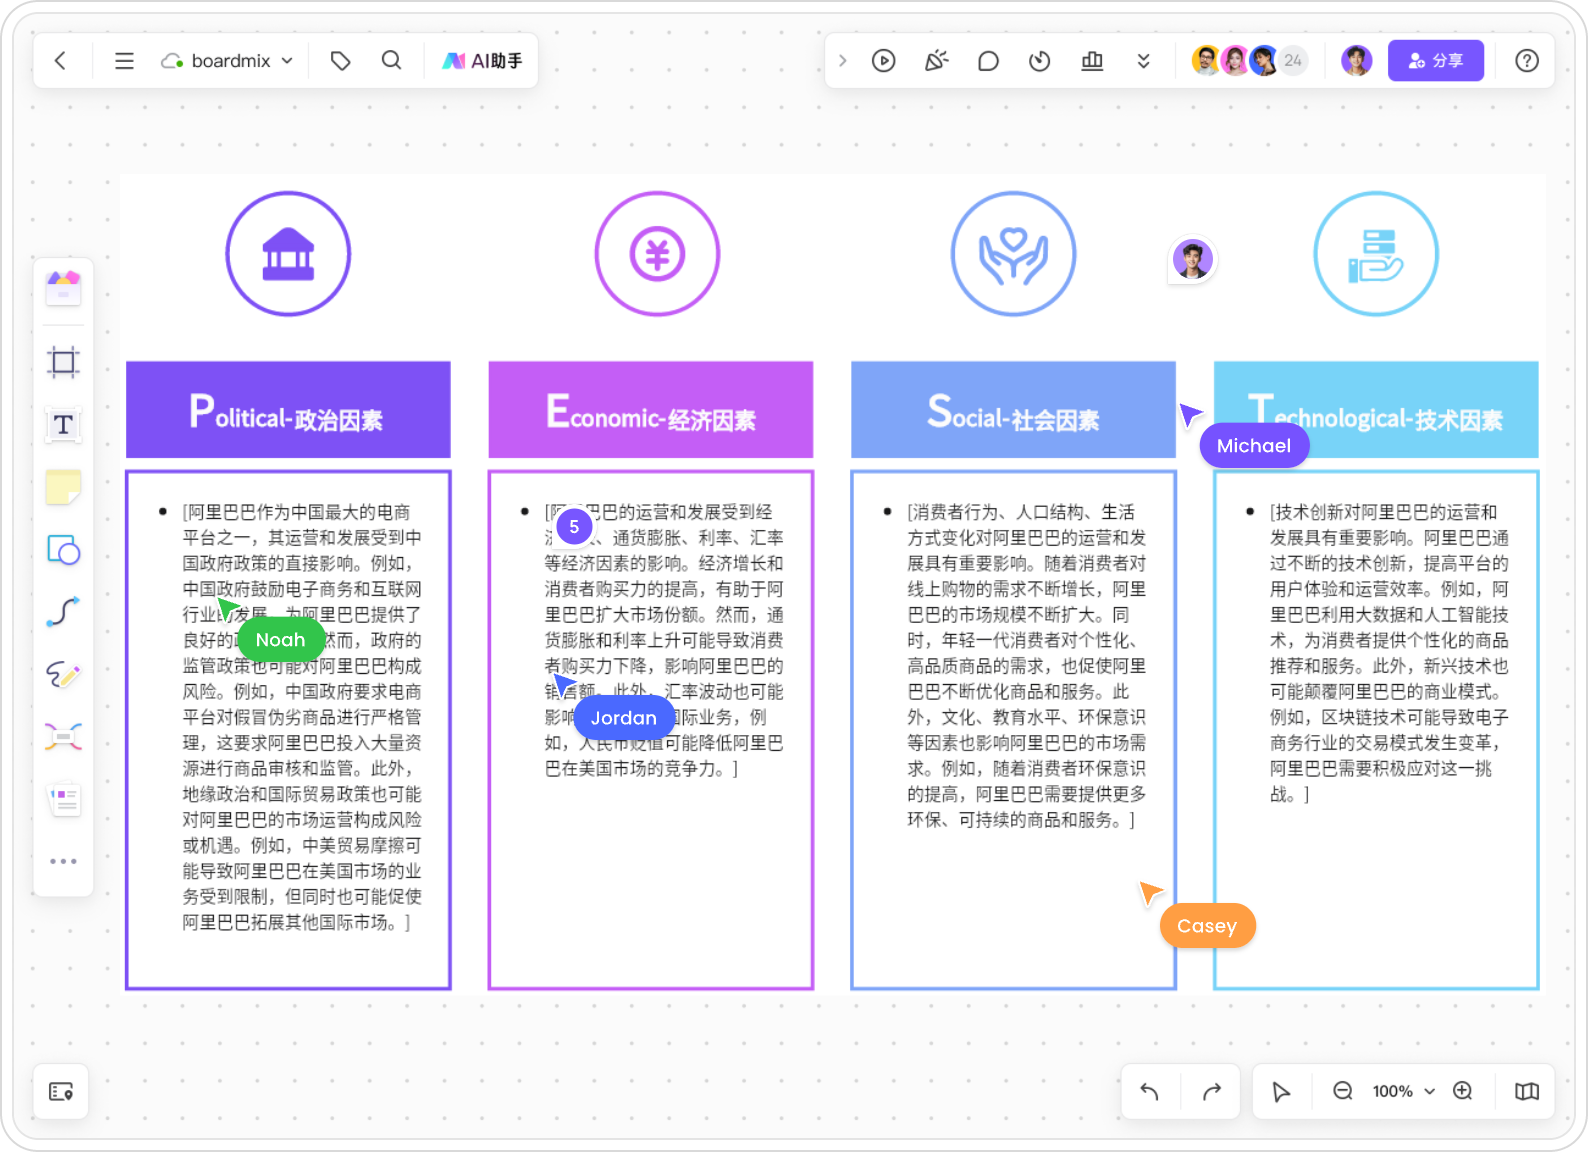Select the Pen drawing tool
The height and width of the screenshot is (1152, 1588).
coord(64,675)
